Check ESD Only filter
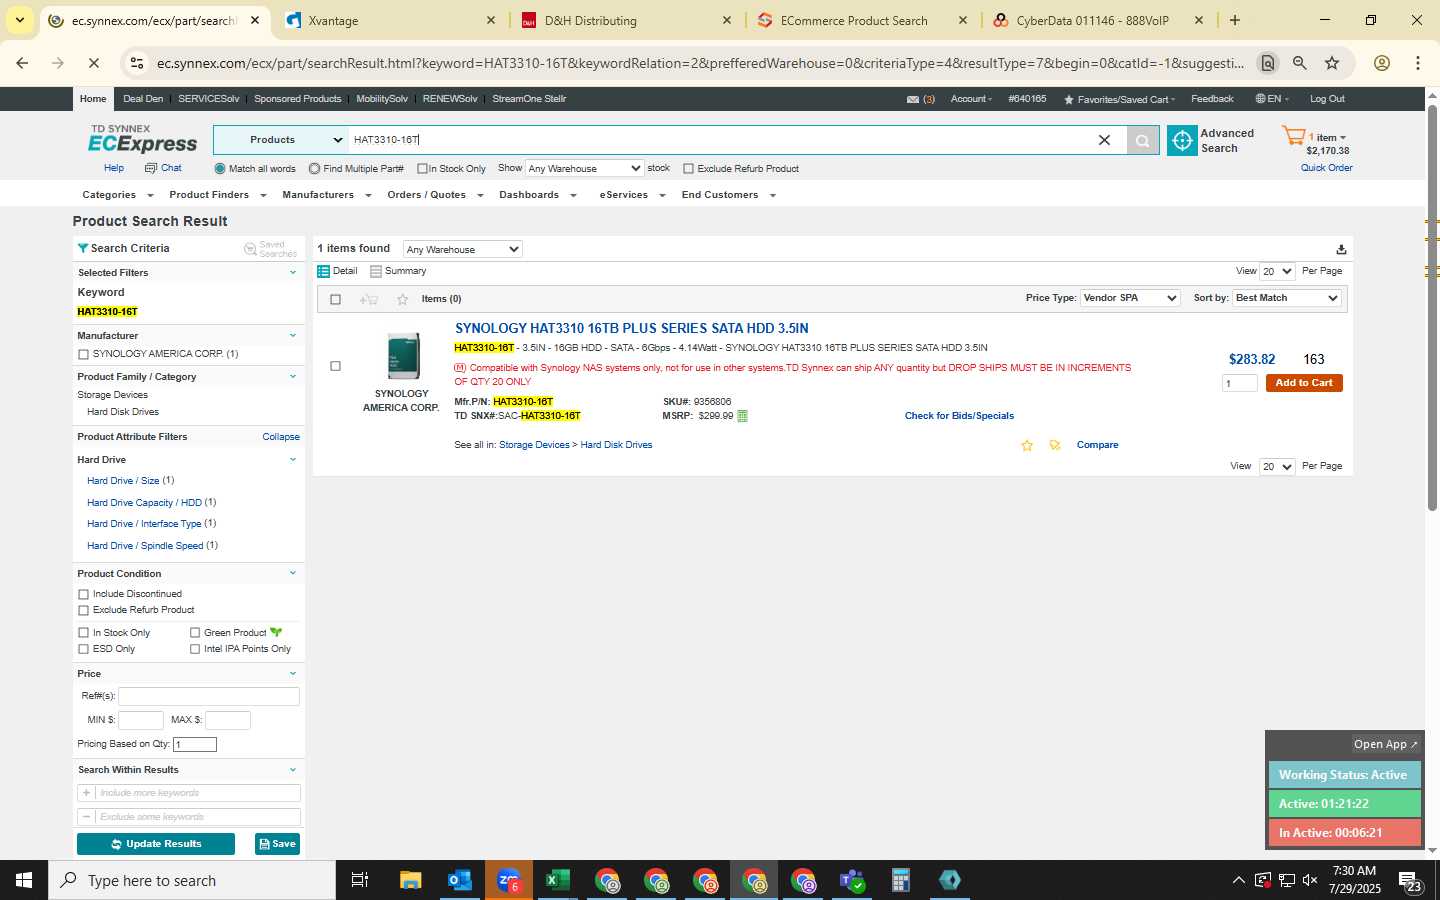This screenshot has height=900, width=1440. tap(83, 649)
